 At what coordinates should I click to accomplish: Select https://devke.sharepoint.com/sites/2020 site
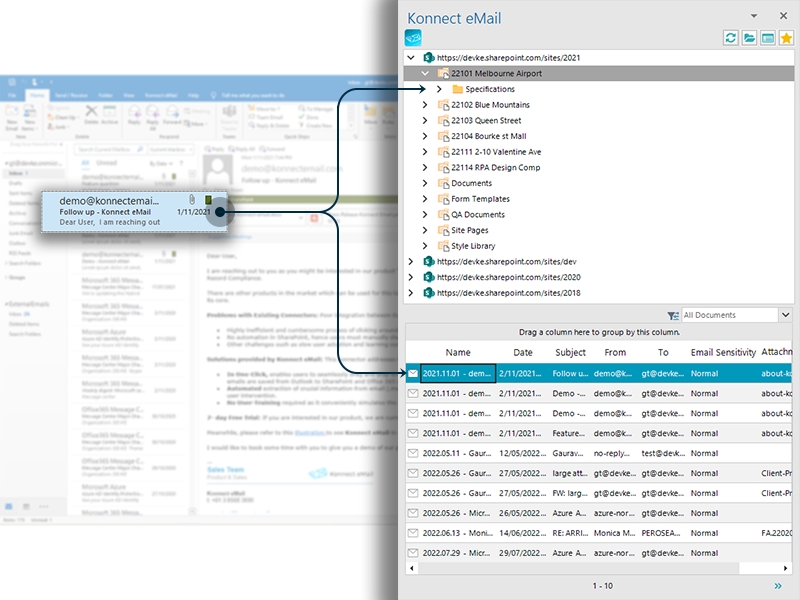(x=509, y=277)
